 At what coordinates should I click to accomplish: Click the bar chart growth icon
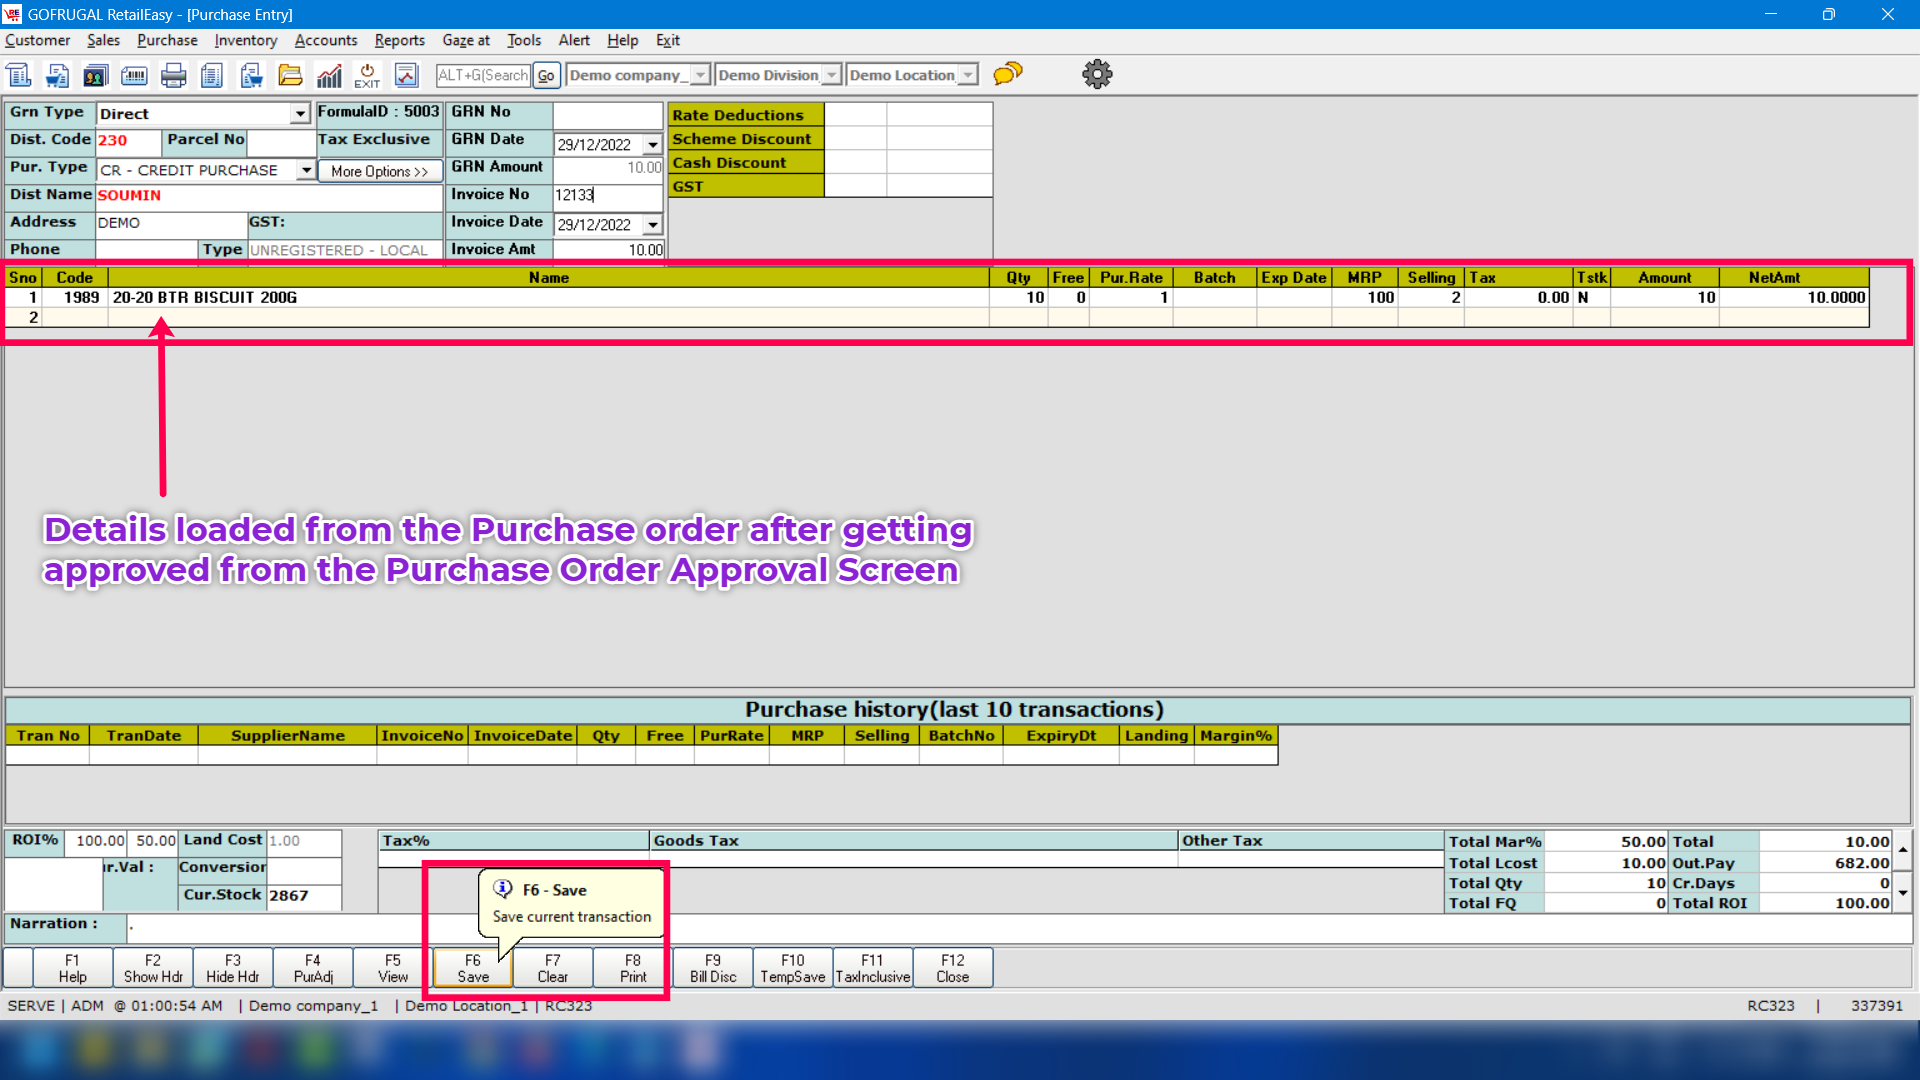coord(329,75)
